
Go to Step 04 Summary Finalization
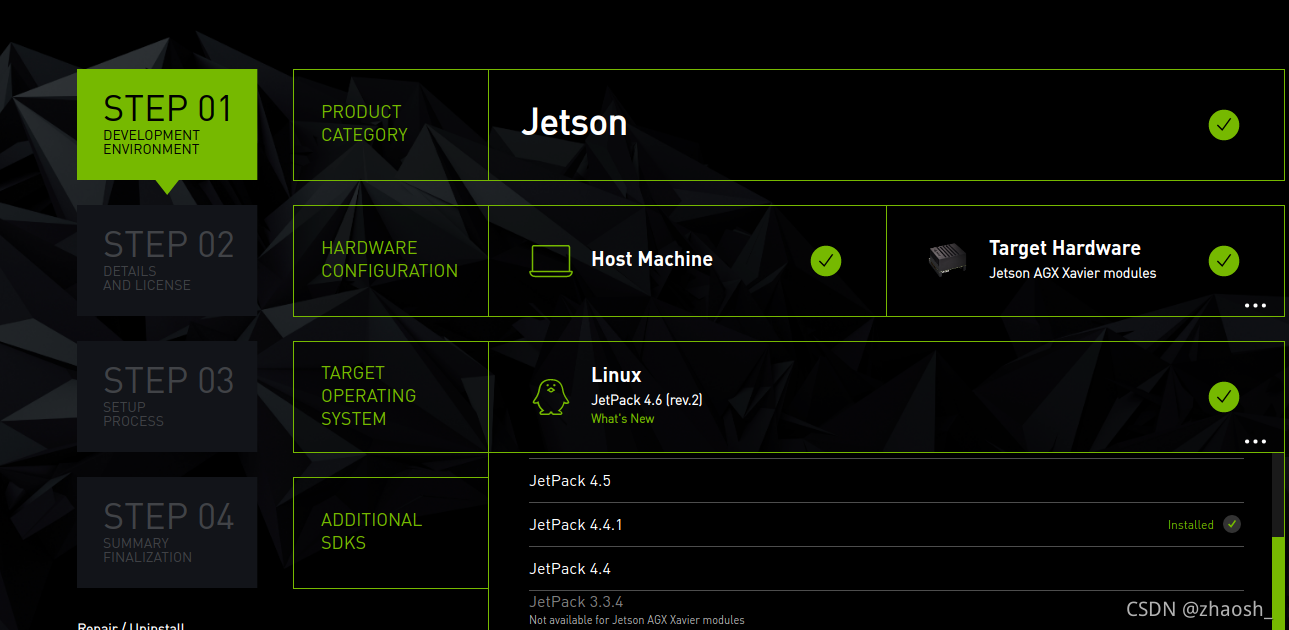(167, 532)
